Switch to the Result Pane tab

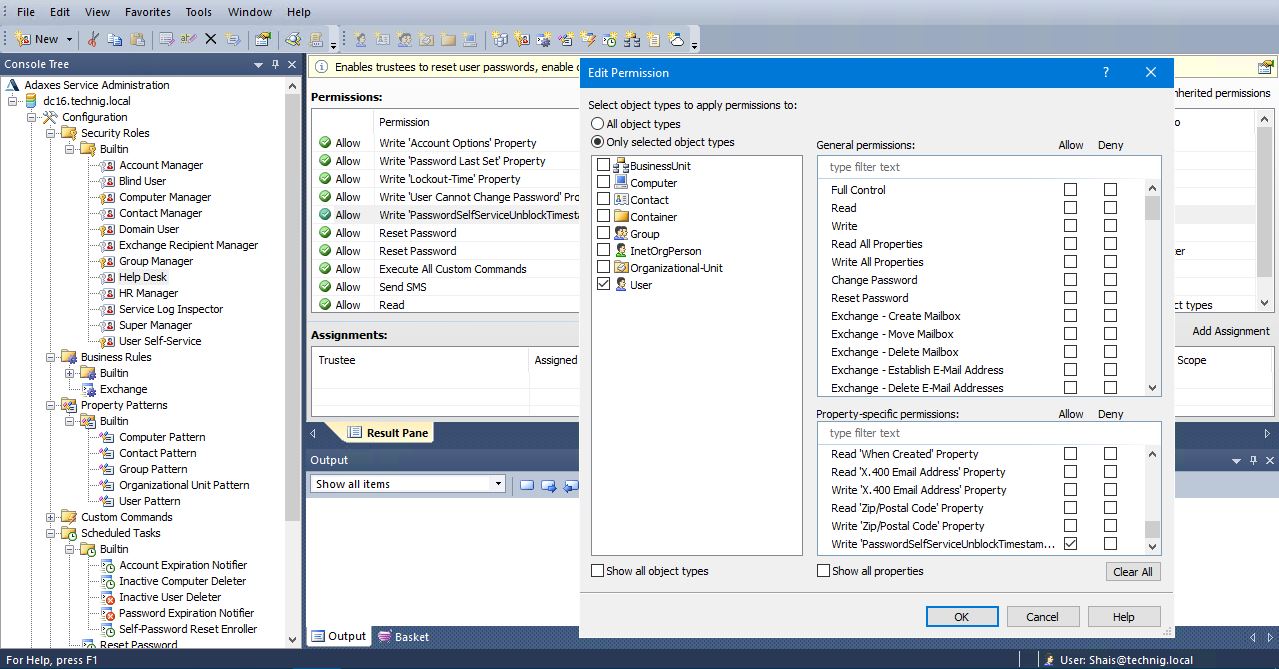(x=389, y=433)
